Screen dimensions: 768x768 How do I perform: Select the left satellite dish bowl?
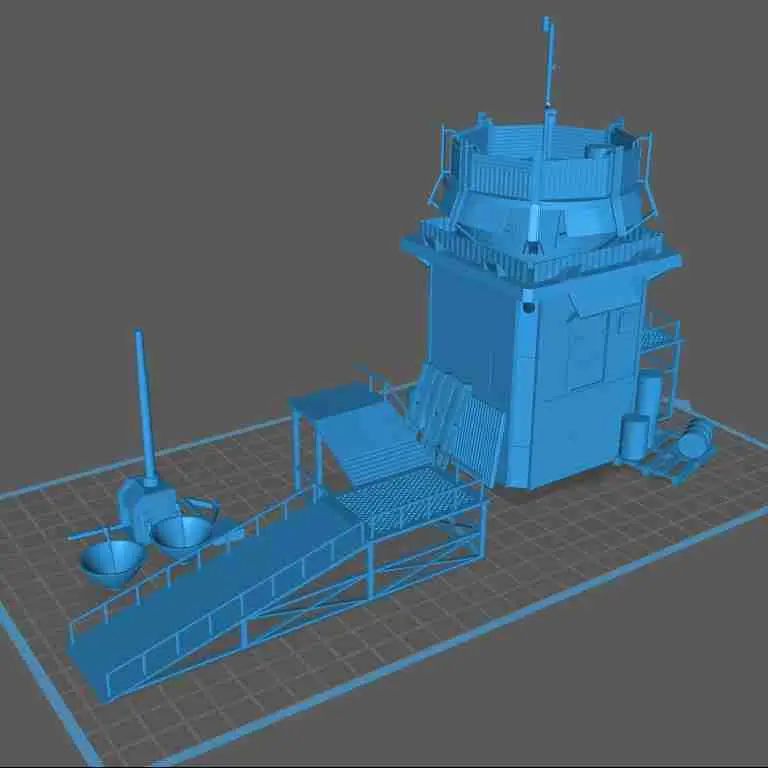pos(110,560)
